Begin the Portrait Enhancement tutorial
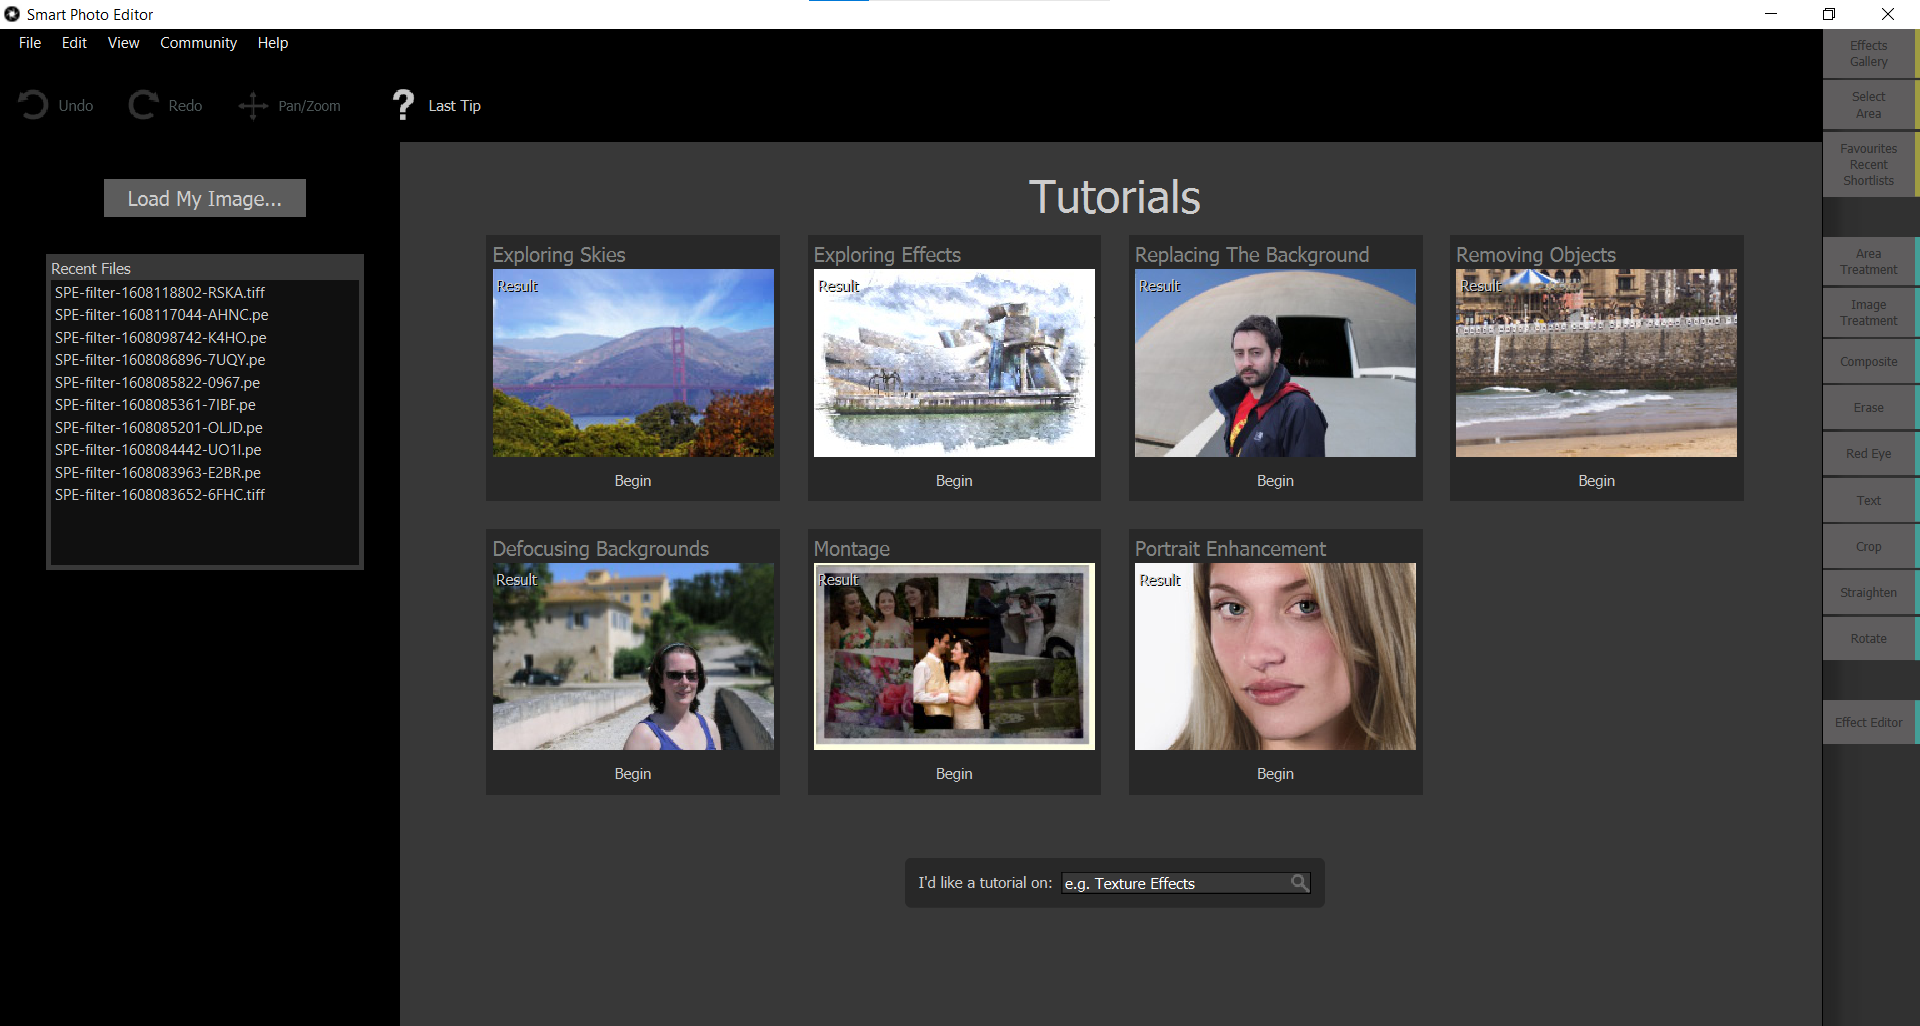Image resolution: width=1920 pixels, height=1026 pixels. click(1275, 774)
